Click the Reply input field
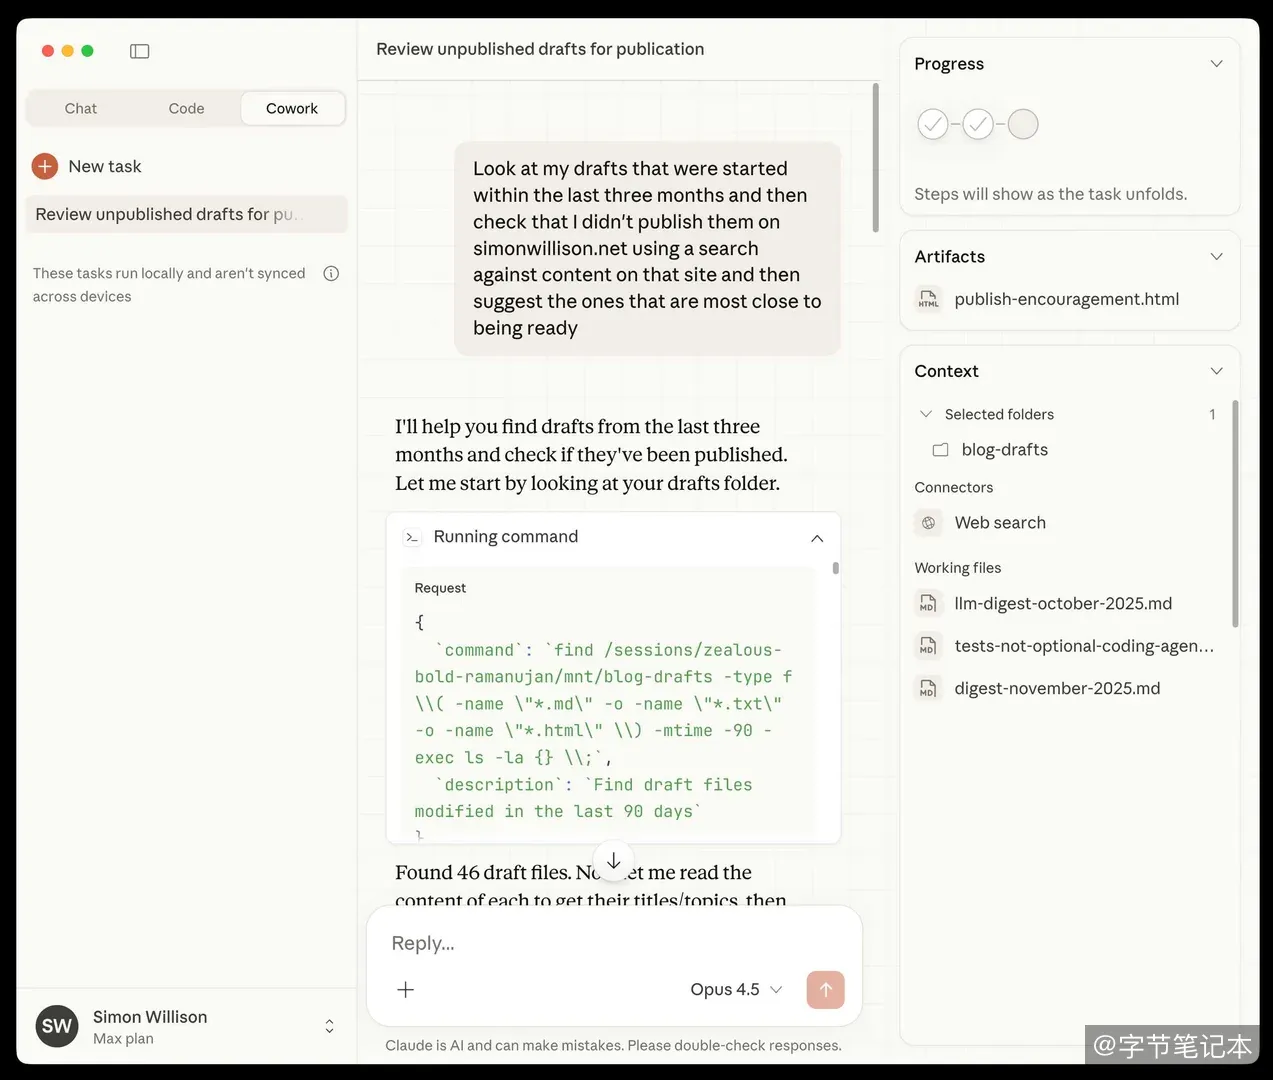Viewport: 1273px width, 1080px height. 614,943
